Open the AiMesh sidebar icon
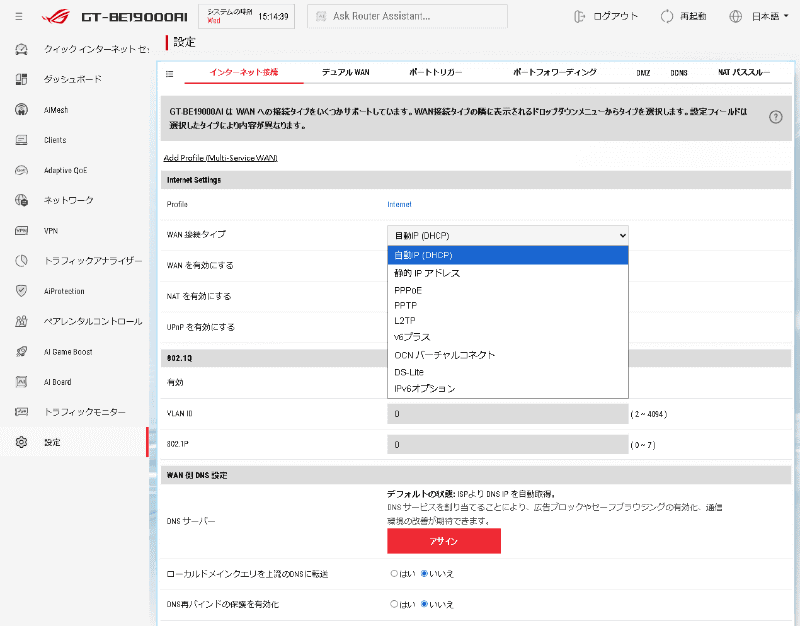Screen dimensions: 800x626 tap(21, 110)
